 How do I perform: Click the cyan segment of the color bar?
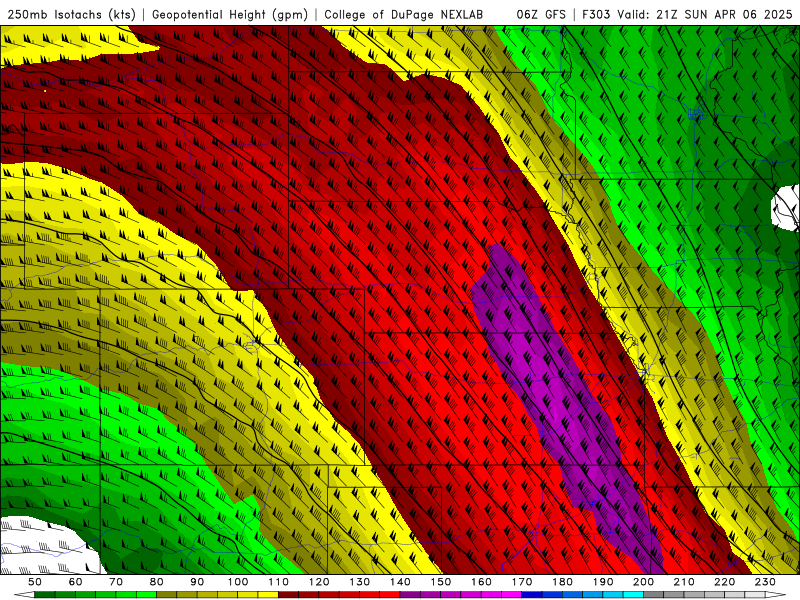coord(633,595)
